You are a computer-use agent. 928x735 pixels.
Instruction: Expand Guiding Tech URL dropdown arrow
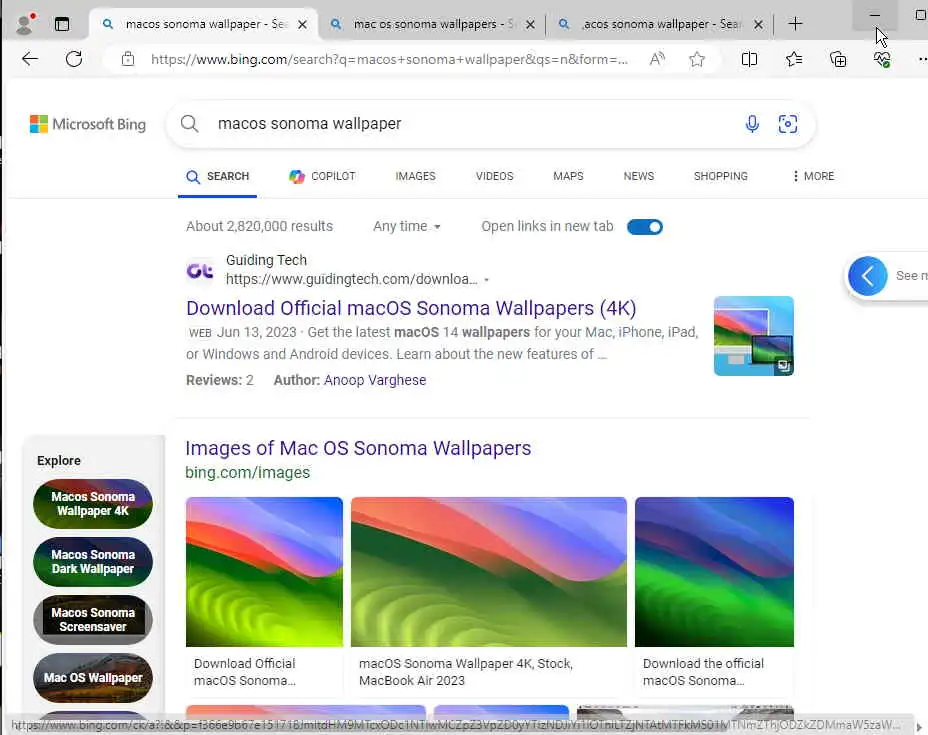pos(486,279)
